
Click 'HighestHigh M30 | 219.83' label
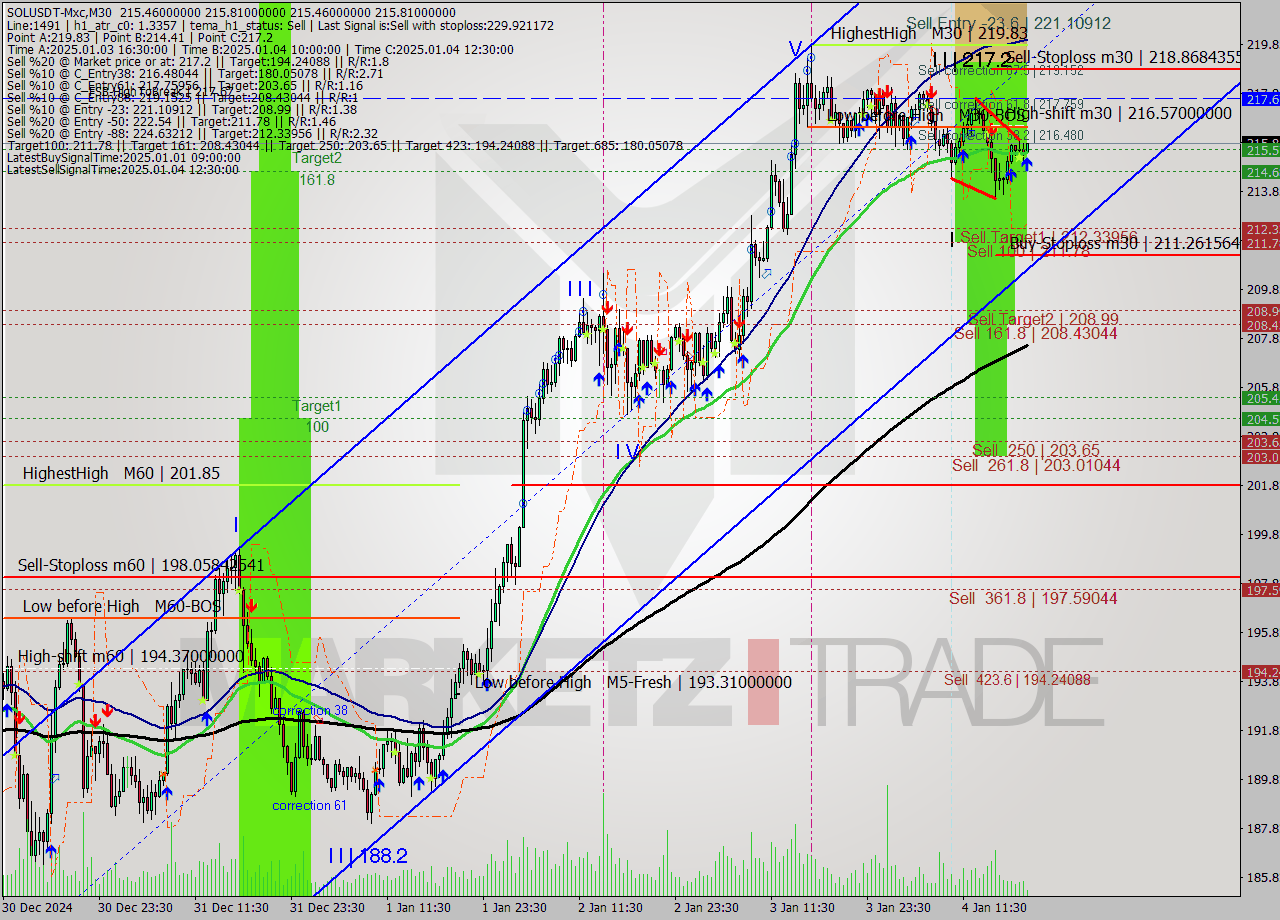tap(929, 33)
